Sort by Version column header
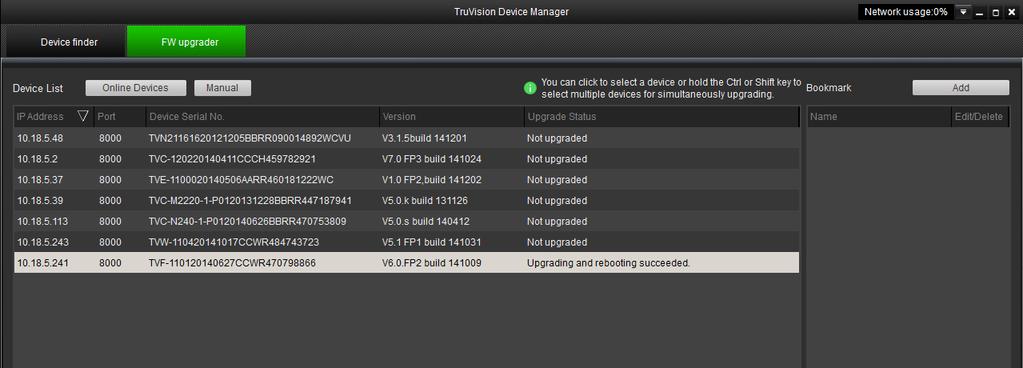 451,117
